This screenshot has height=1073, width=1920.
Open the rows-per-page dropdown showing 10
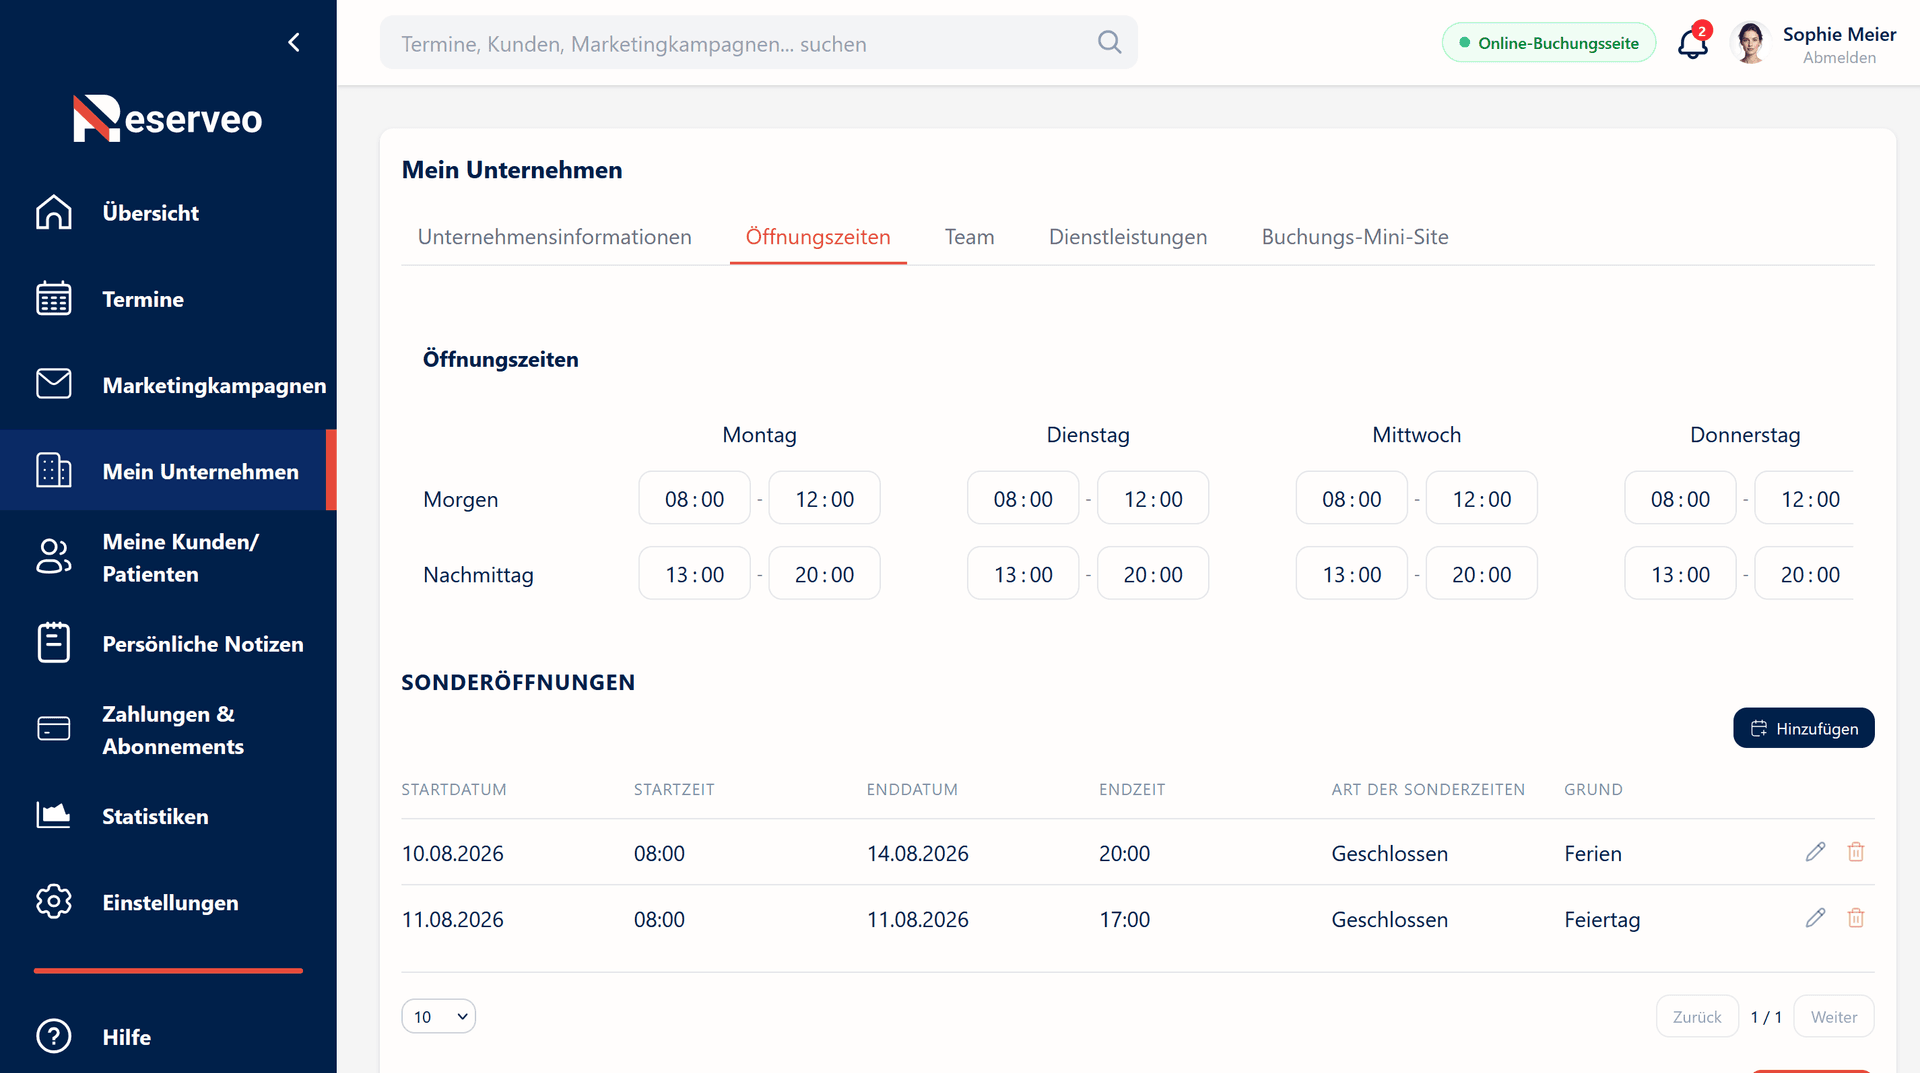(438, 1016)
